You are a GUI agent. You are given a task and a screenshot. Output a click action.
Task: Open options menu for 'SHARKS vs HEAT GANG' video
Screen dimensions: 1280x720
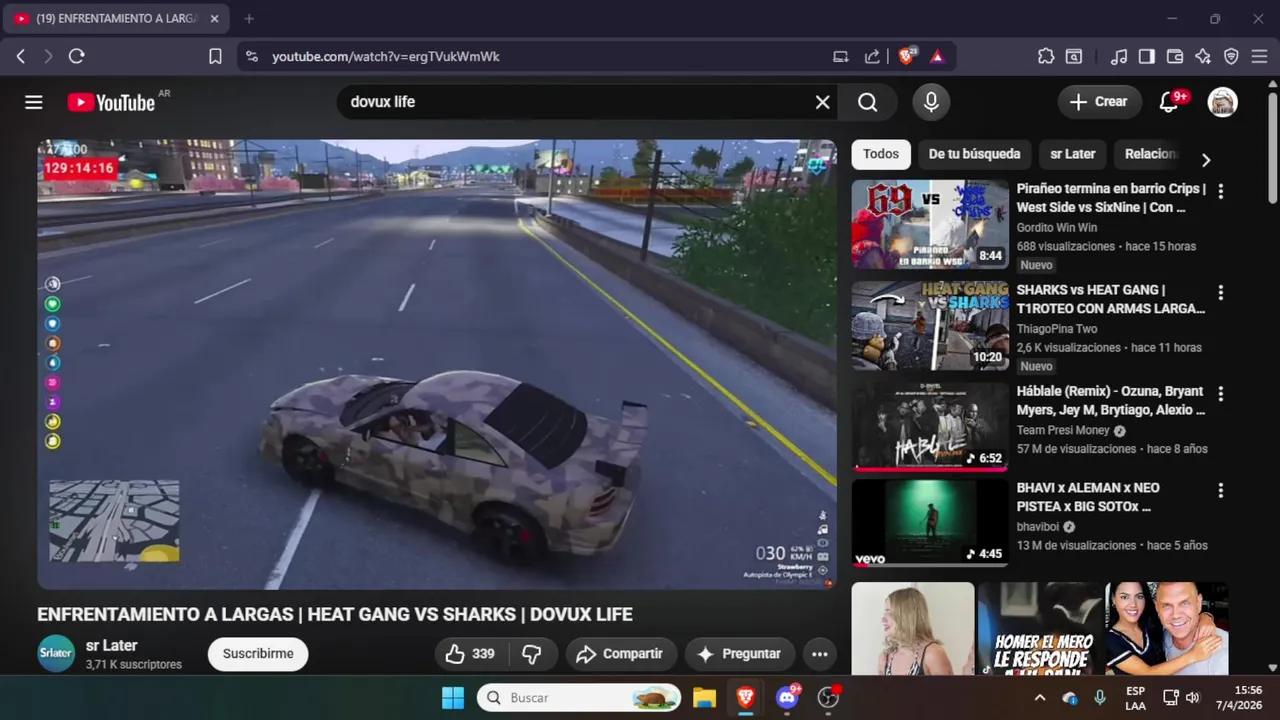coord(1220,292)
